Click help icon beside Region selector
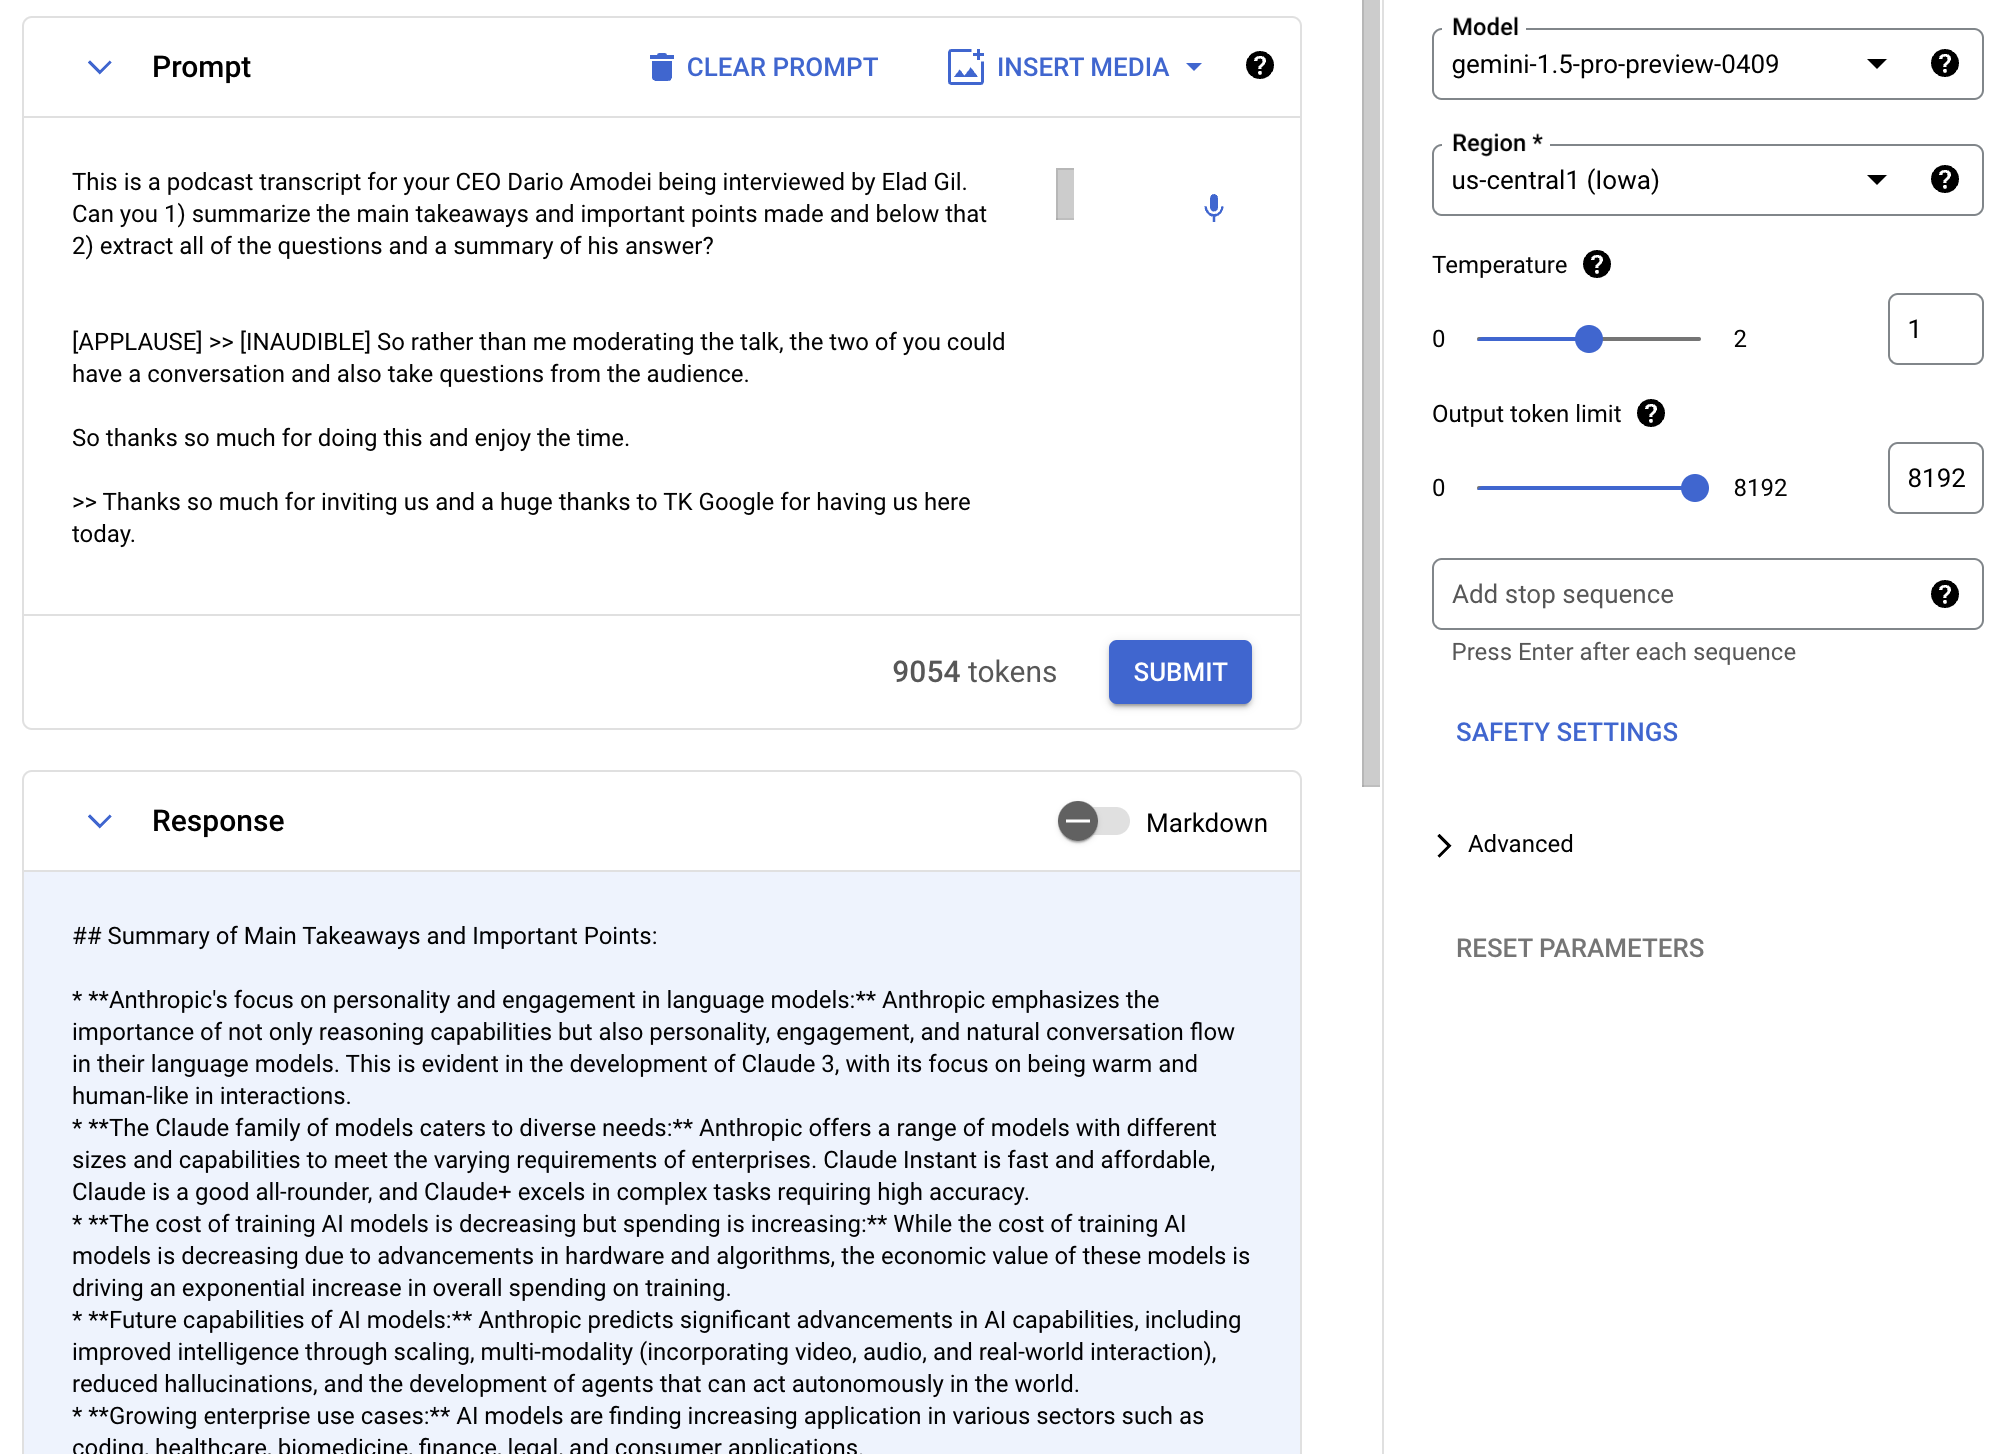This screenshot has height=1454, width=2010. pos(1944,180)
